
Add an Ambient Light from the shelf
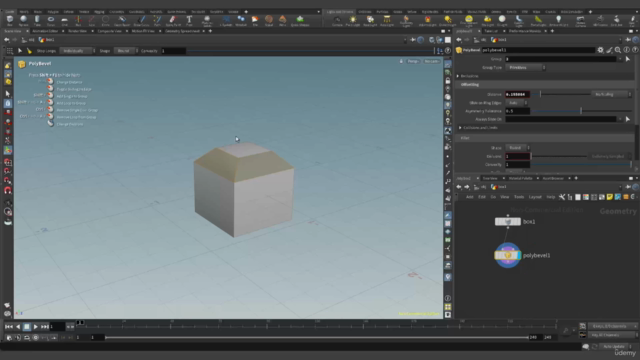click(x=559, y=20)
